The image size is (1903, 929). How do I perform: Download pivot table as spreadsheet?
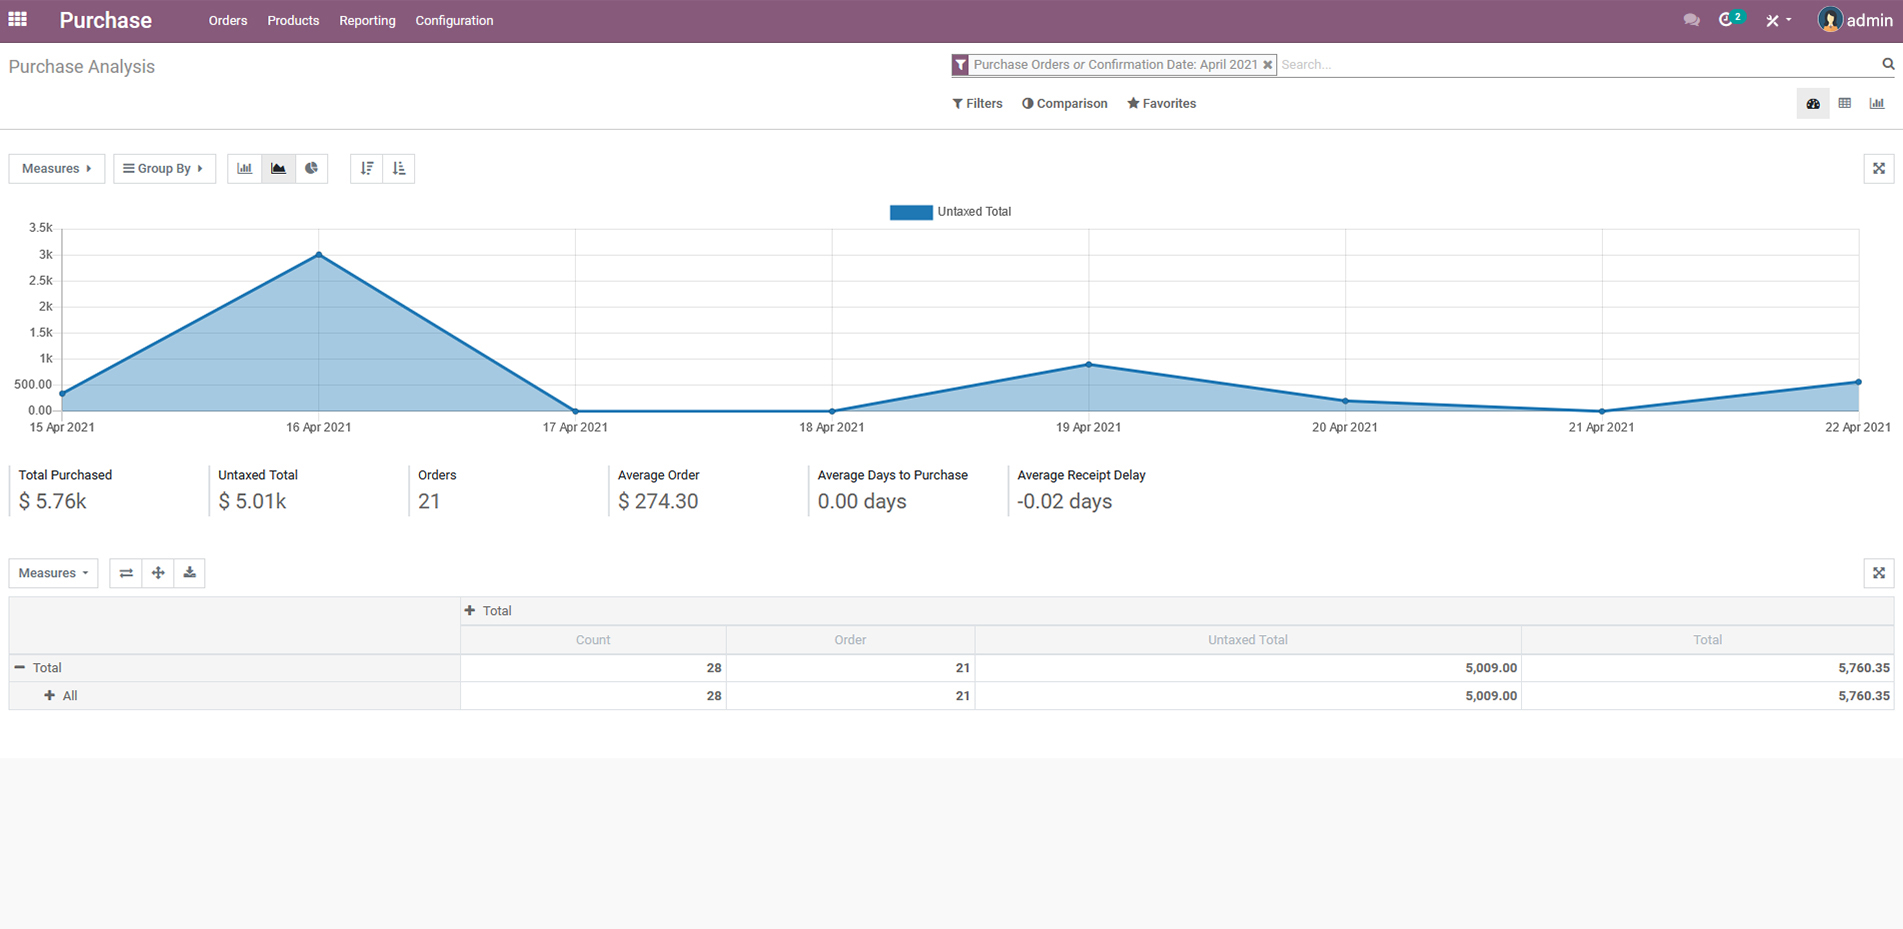(x=190, y=573)
